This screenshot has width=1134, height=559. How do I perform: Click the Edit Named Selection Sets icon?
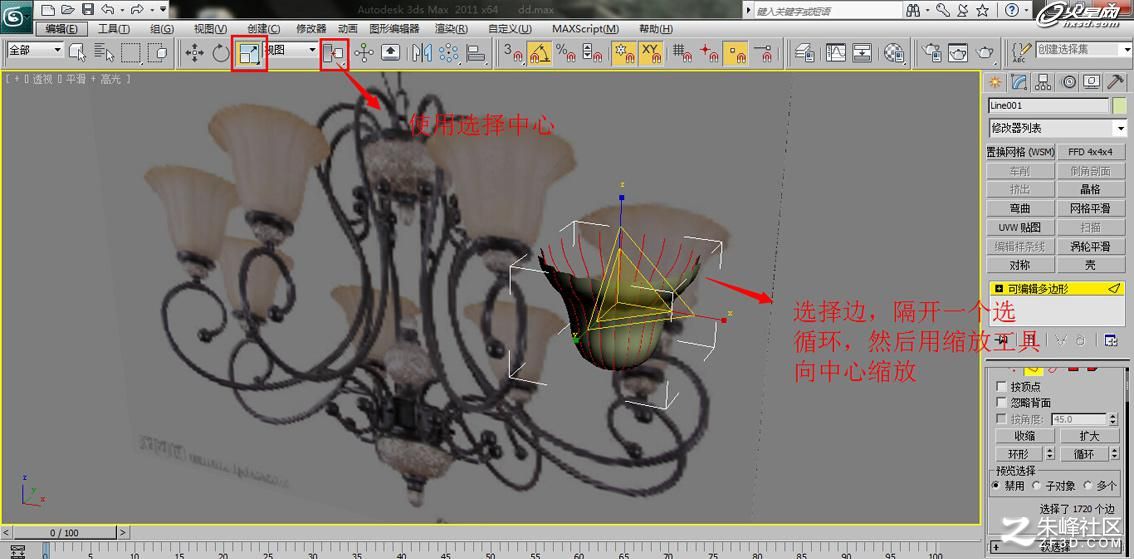click(x=1021, y=52)
